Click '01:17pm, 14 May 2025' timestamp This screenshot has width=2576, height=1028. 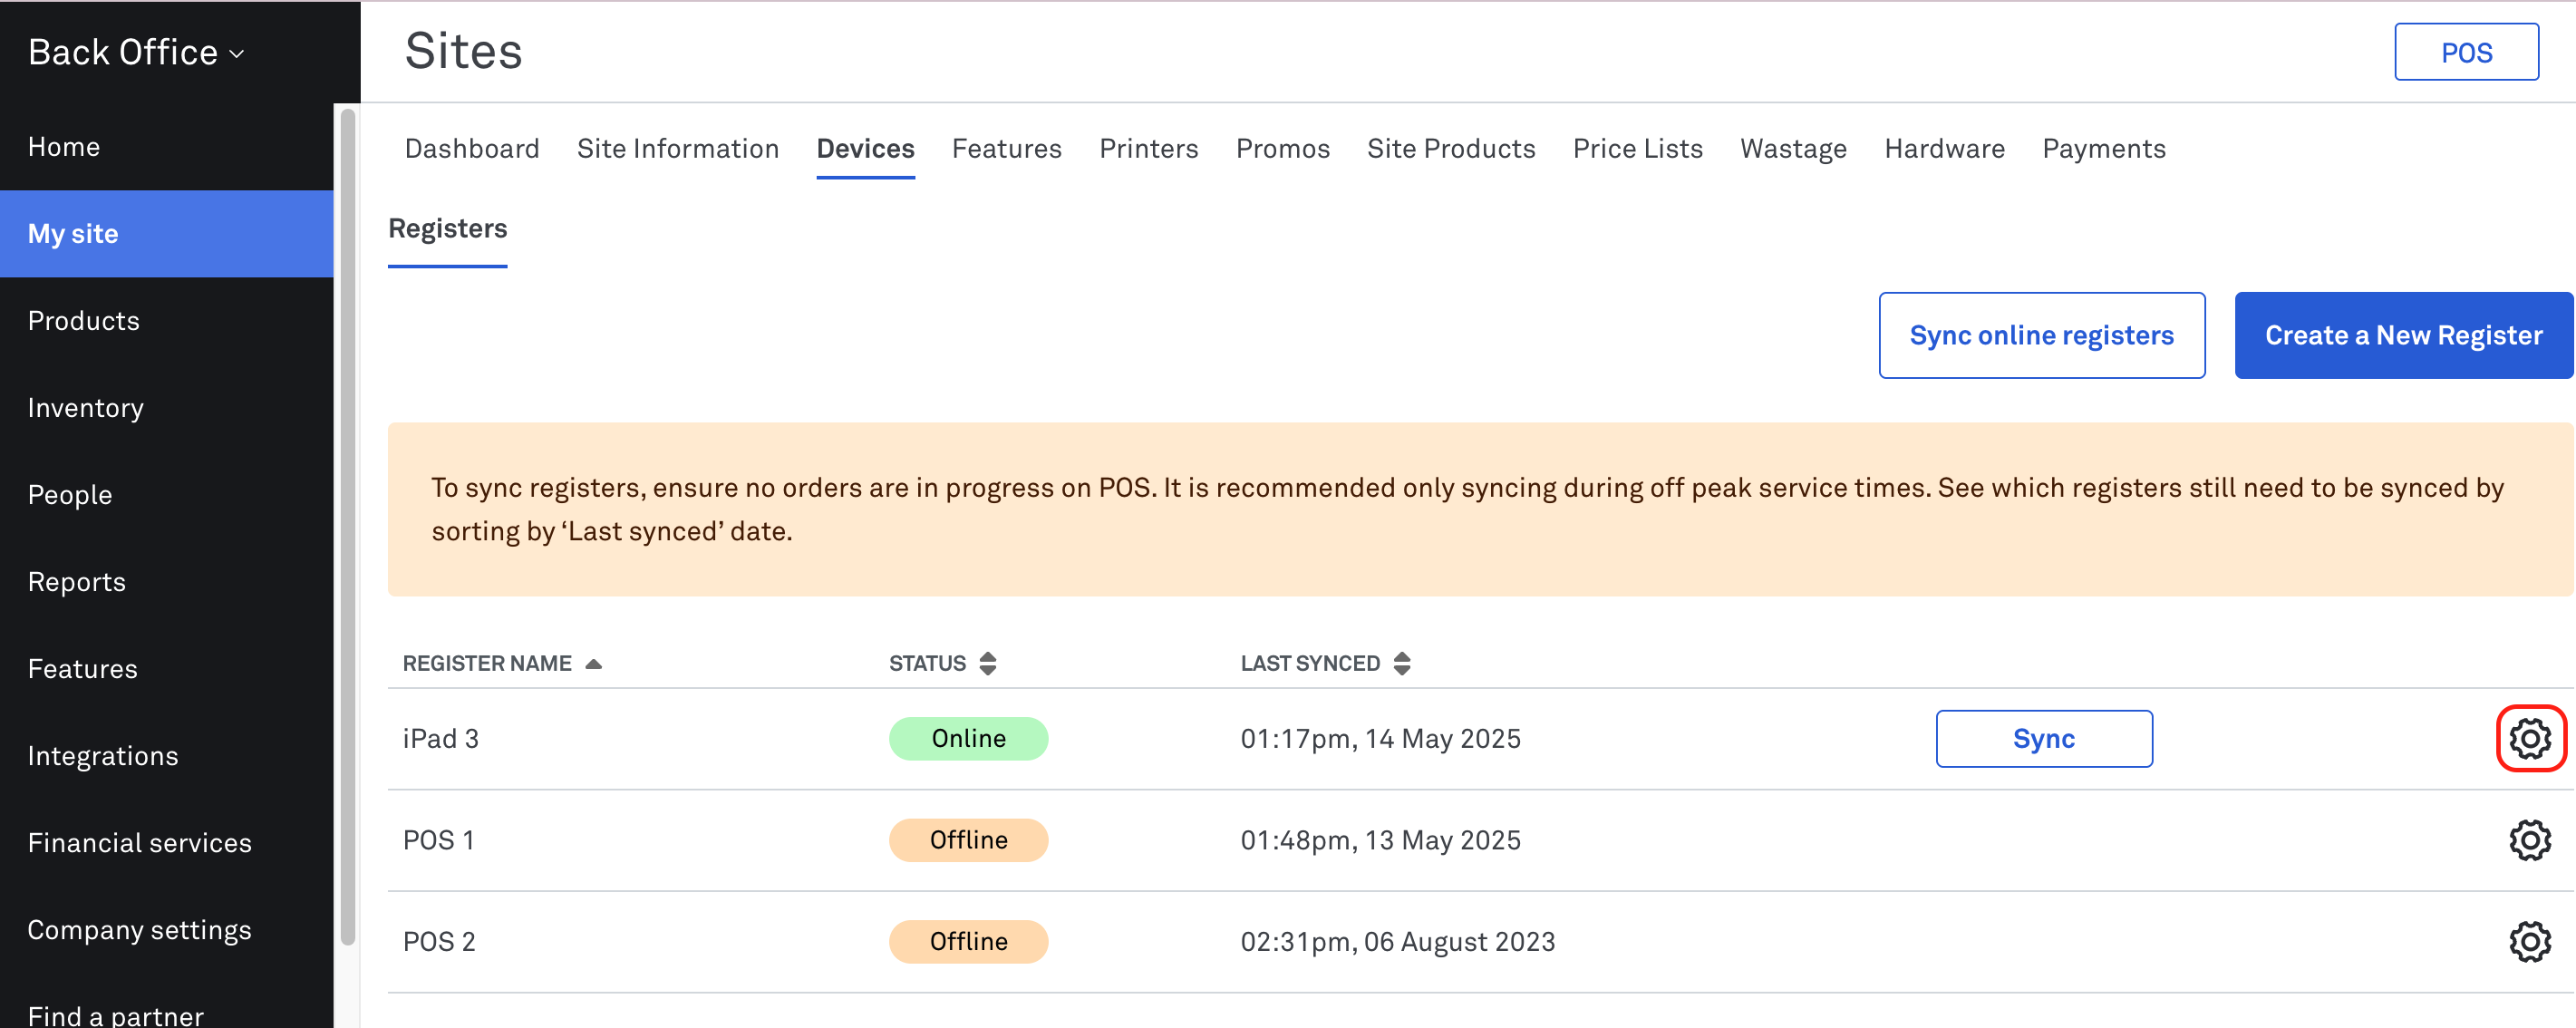point(1380,738)
